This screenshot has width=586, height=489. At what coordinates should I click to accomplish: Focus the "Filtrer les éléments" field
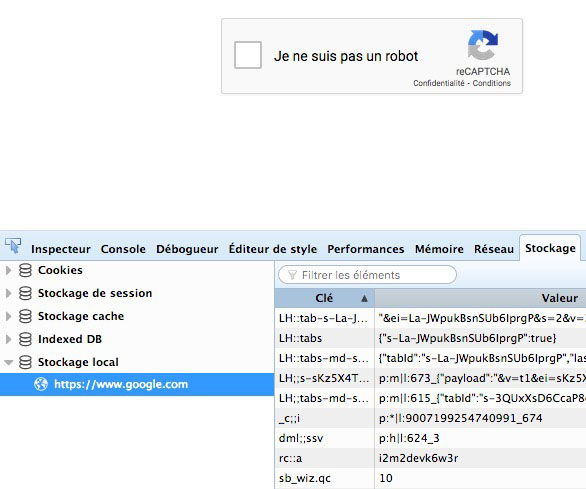367,275
